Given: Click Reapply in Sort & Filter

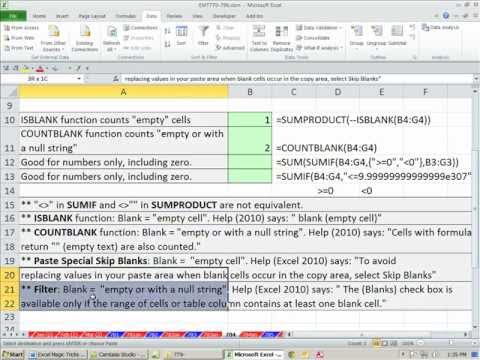Looking at the screenshot, I should tap(228, 38).
